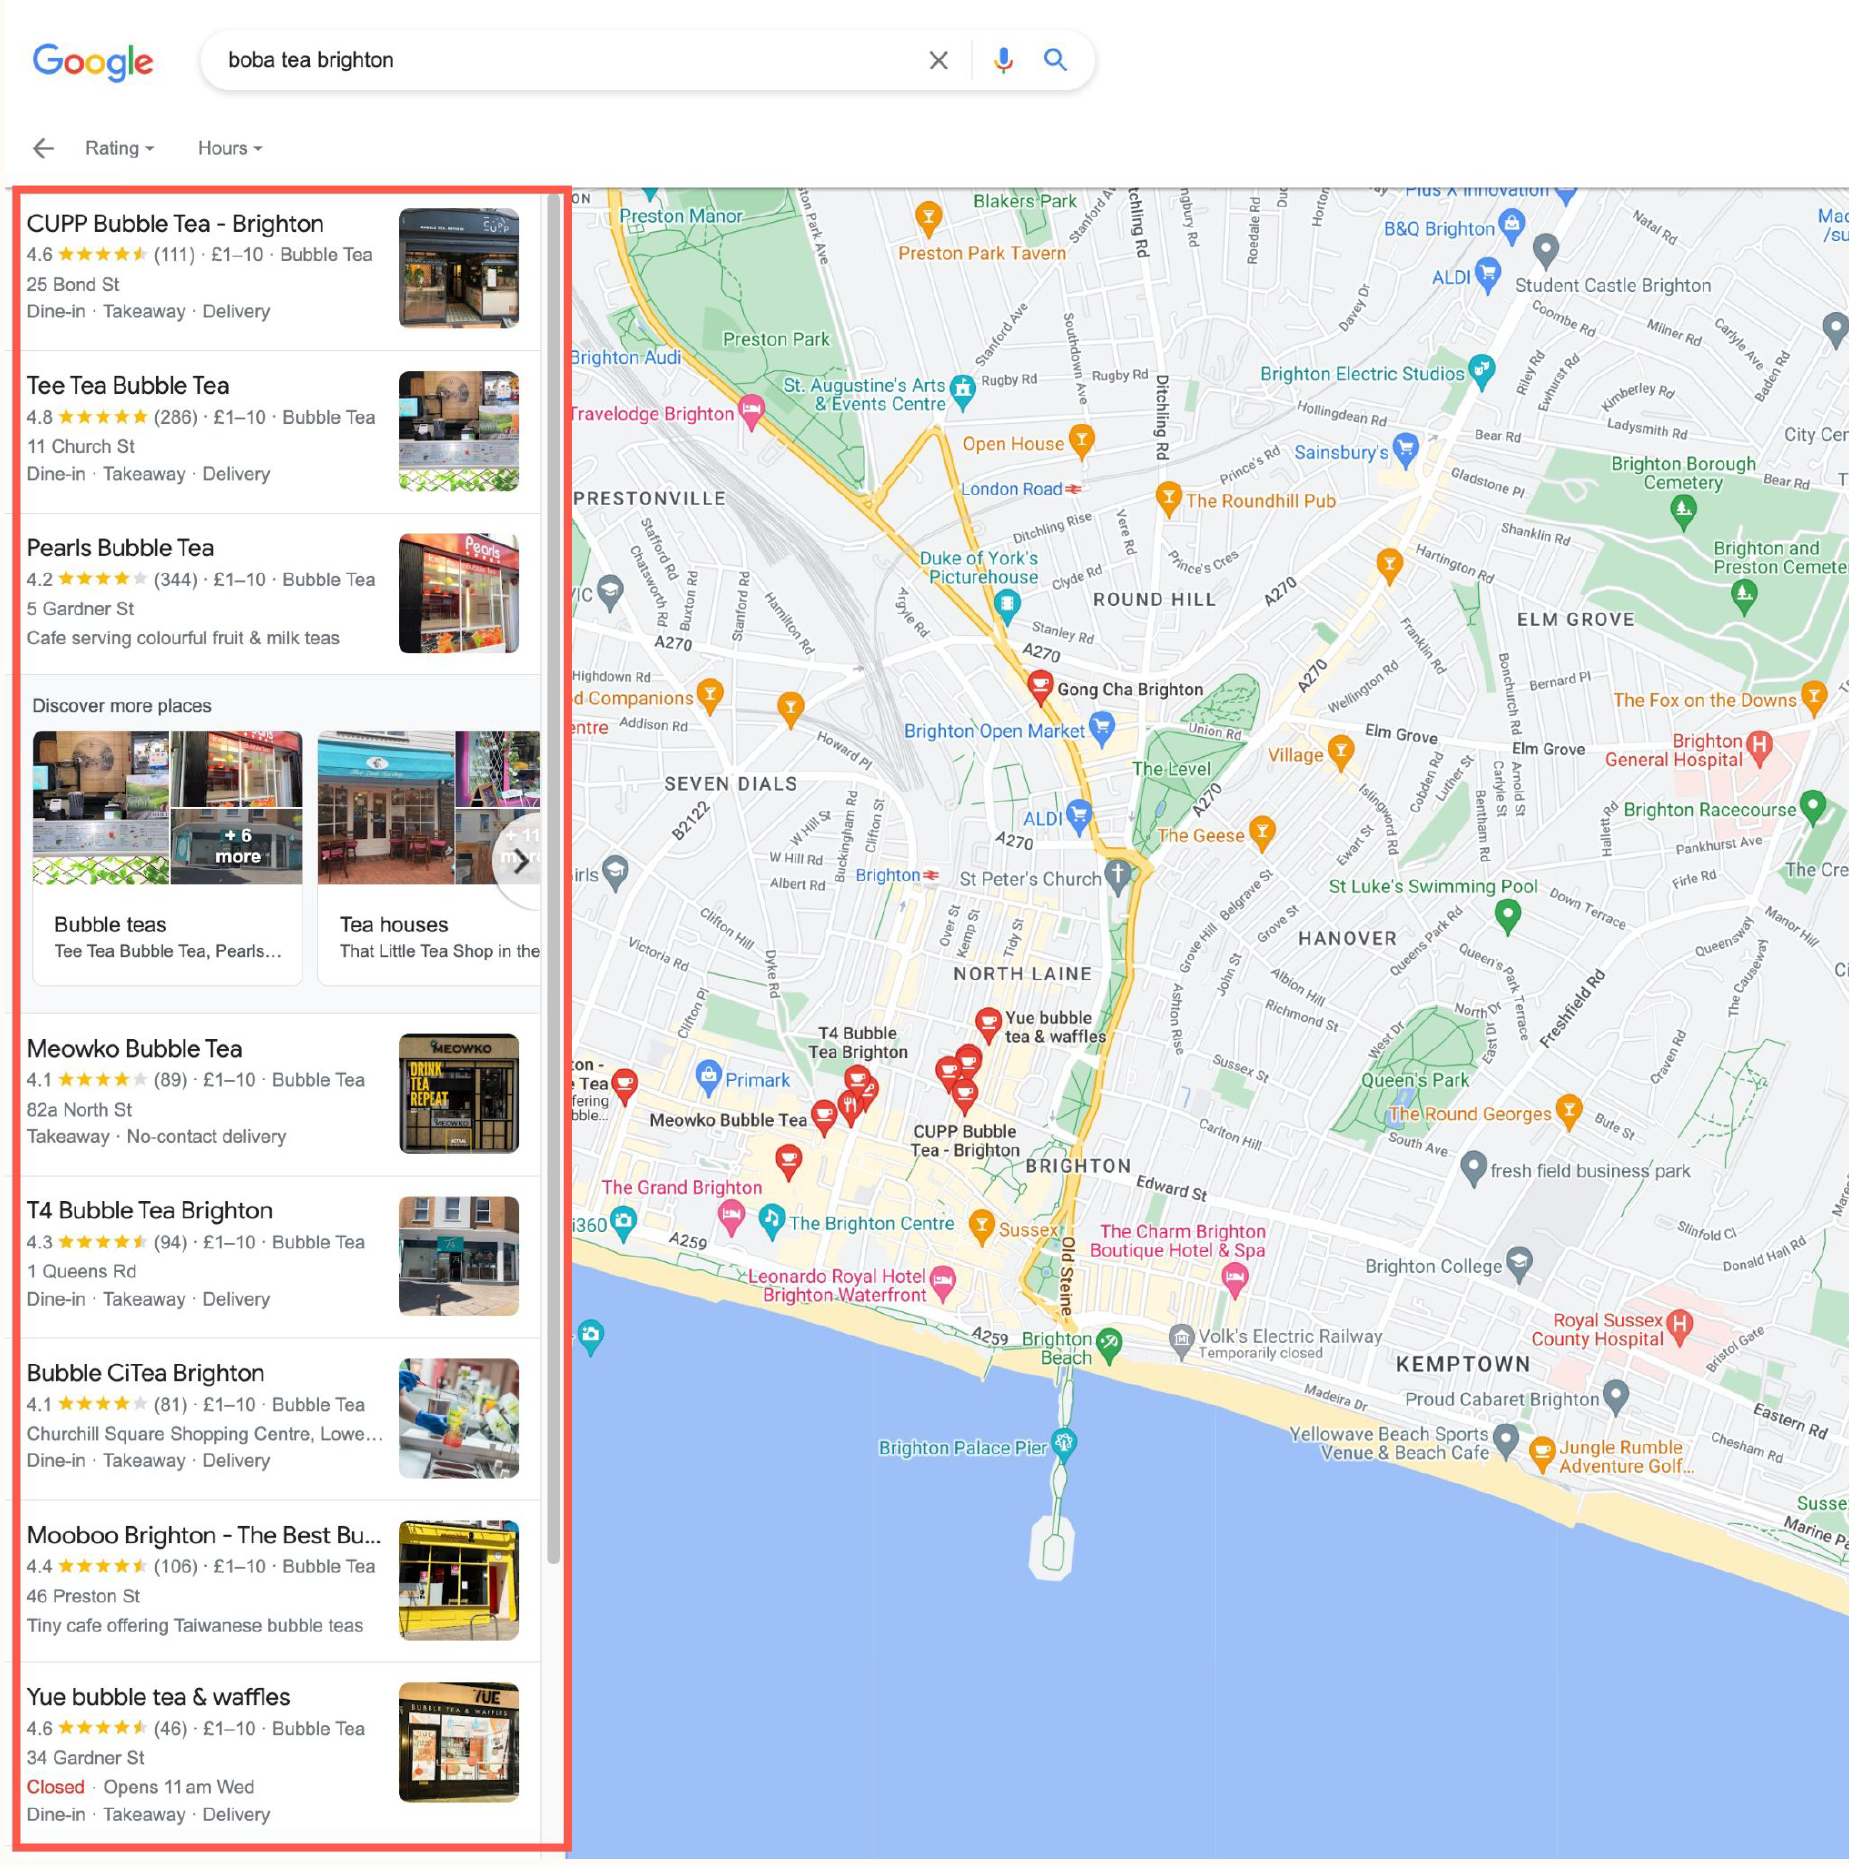Screen dimensions: 1849x1865
Task: Click Student Castle Brighton marker
Action: 1546,249
